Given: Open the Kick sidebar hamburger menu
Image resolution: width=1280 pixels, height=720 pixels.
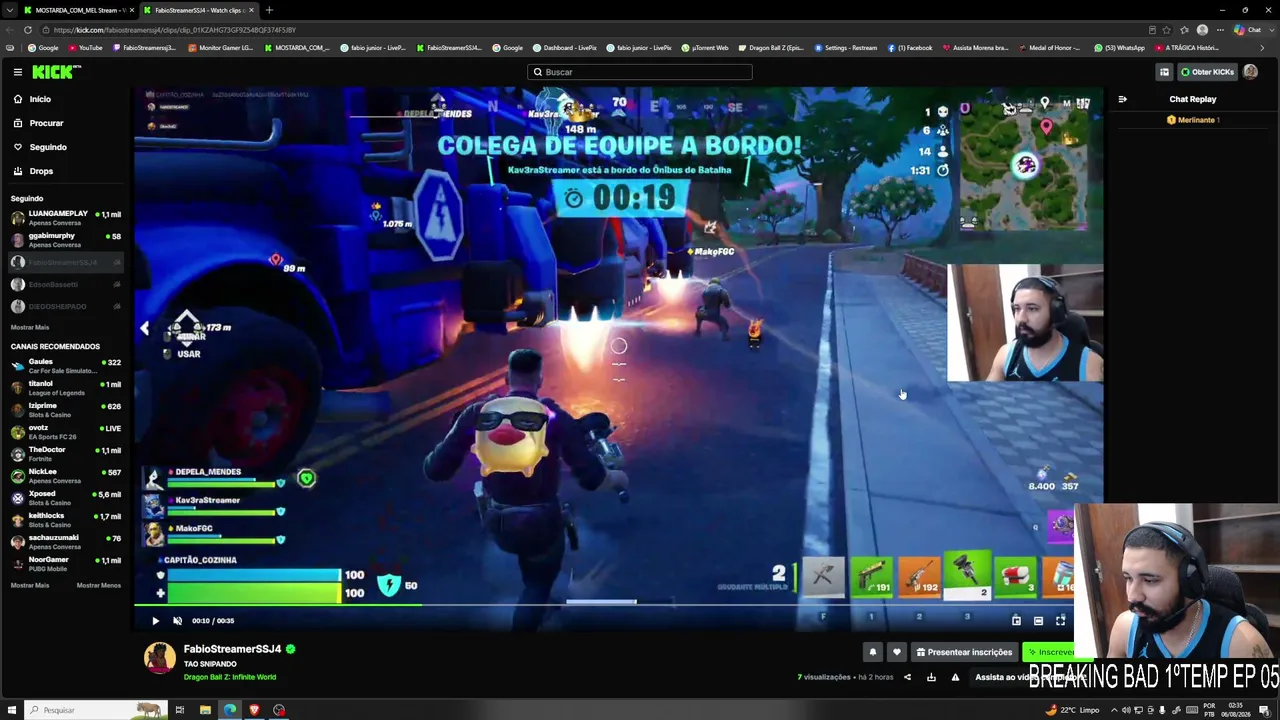Looking at the screenshot, I should pos(18,72).
